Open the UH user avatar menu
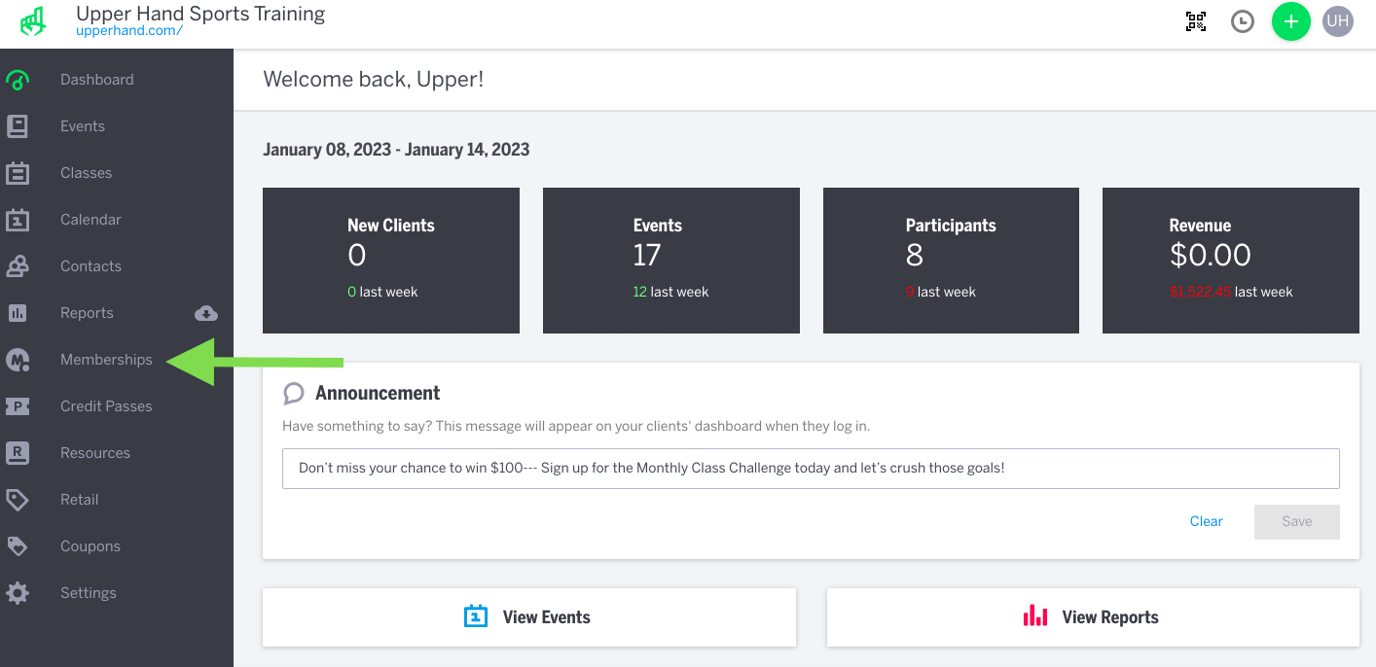This screenshot has height=667, width=1376. pyautogui.click(x=1337, y=21)
